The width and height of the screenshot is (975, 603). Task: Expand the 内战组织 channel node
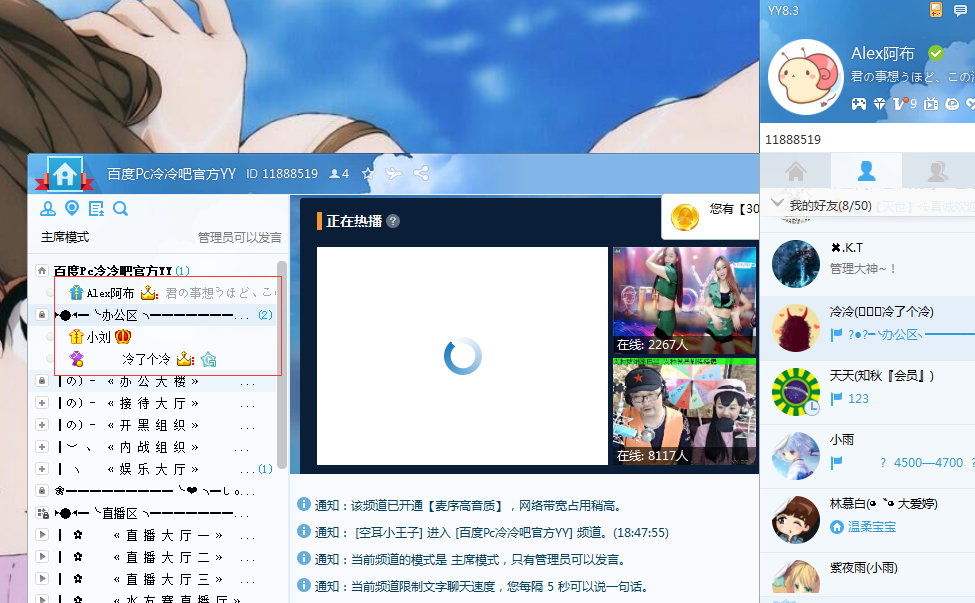42,446
